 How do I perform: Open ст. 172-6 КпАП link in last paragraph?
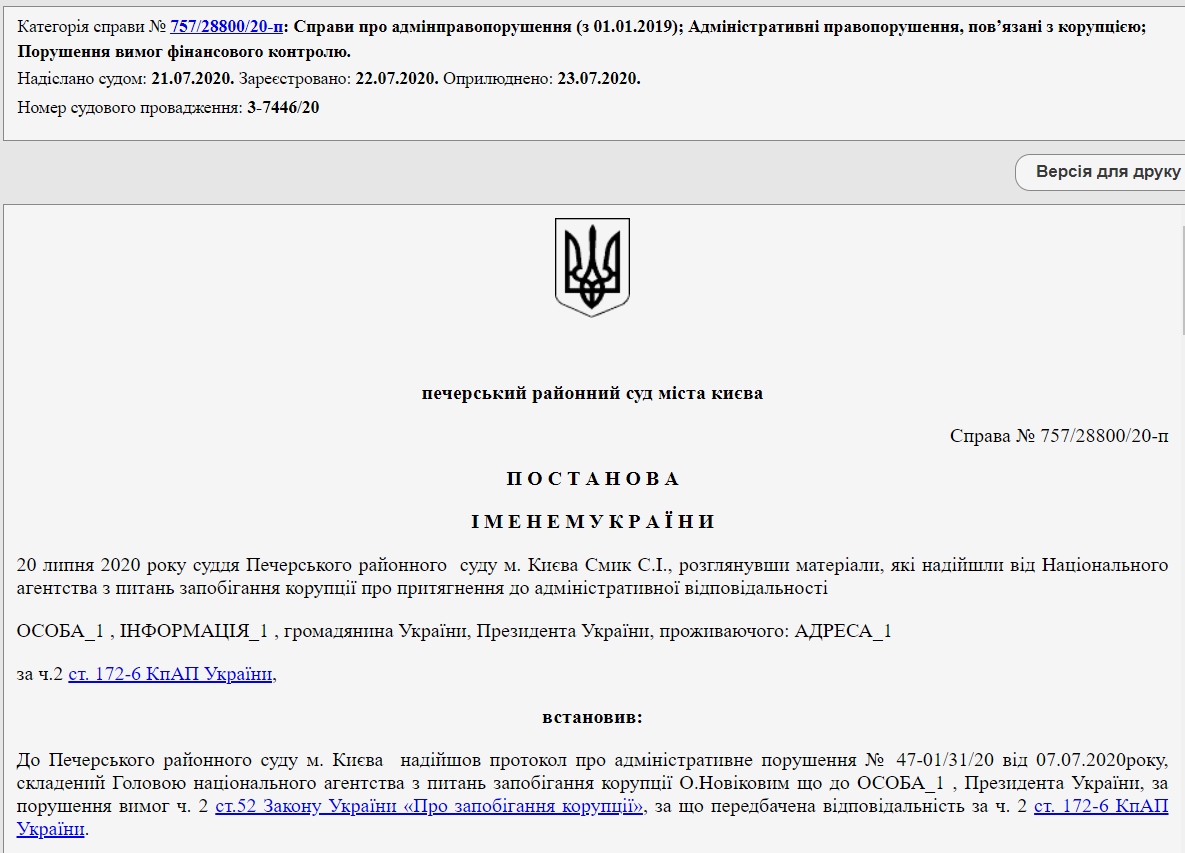pos(1100,806)
